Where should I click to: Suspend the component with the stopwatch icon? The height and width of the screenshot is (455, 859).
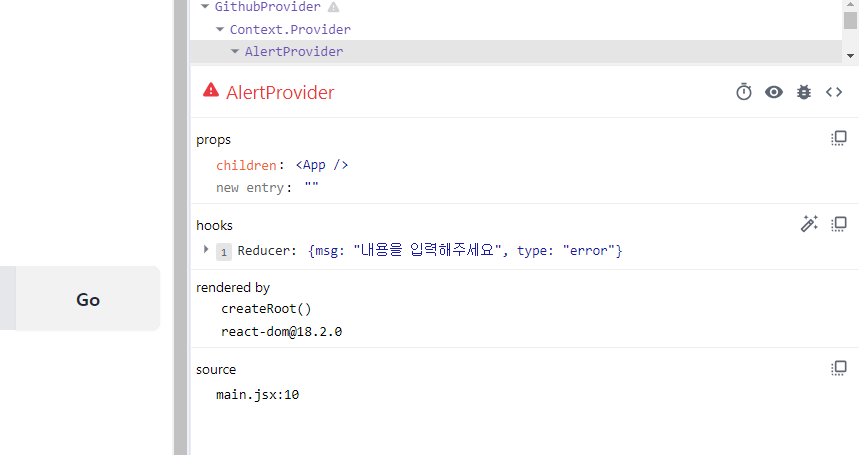pyautogui.click(x=743, y=92)
